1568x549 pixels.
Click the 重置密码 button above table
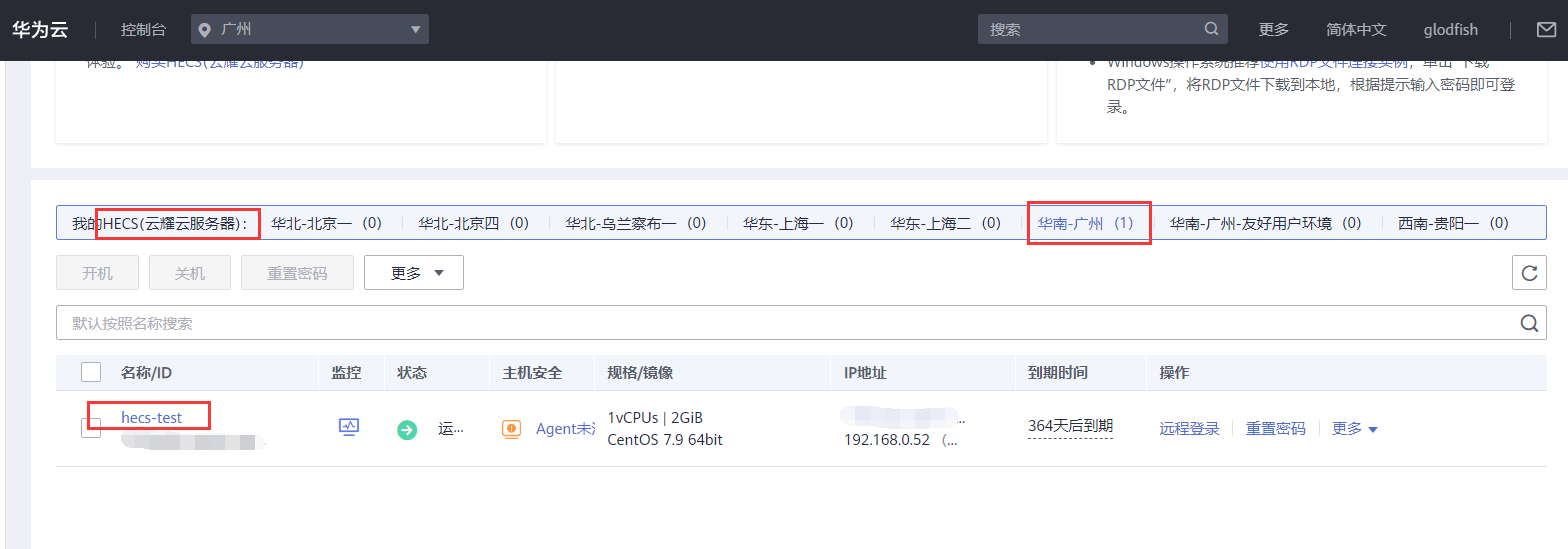point(297,272)
